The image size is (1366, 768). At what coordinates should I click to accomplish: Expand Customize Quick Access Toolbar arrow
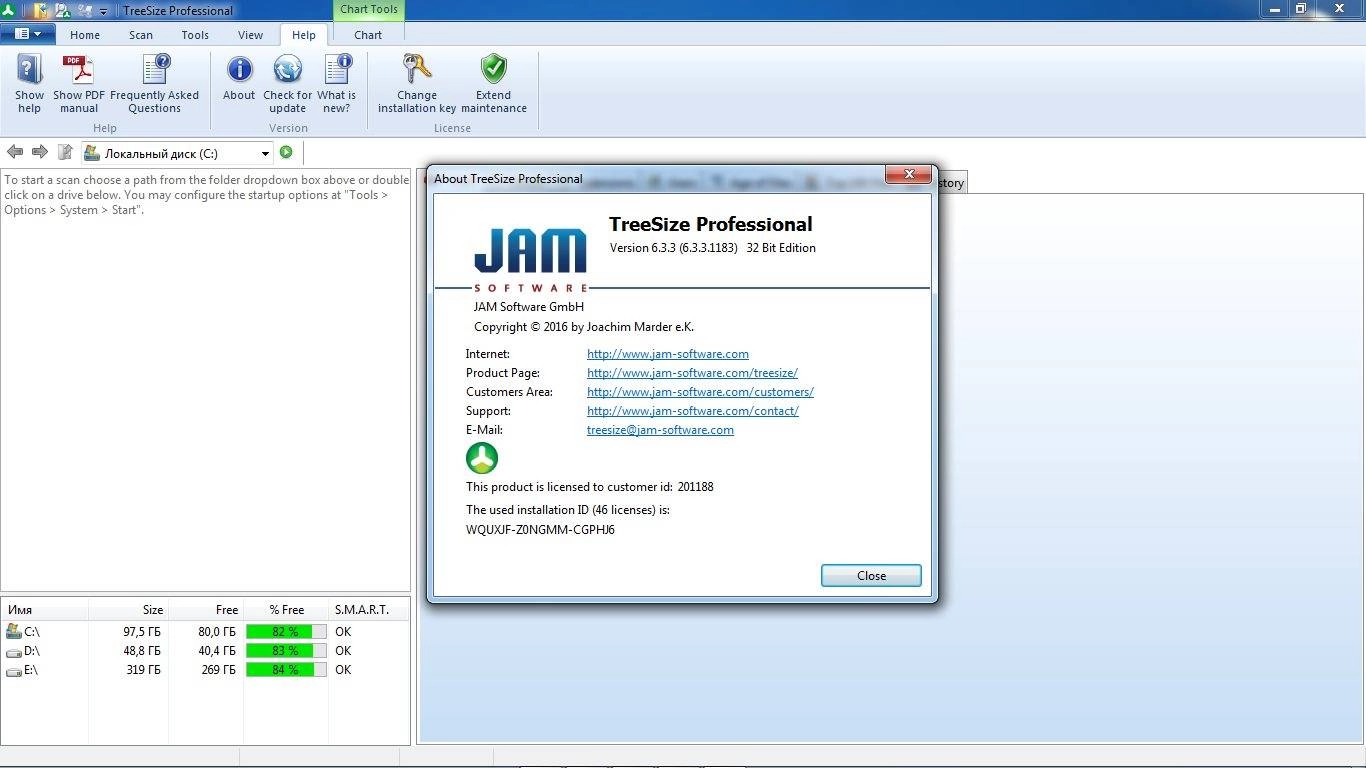pyautogui.click(x=103, y=11)
